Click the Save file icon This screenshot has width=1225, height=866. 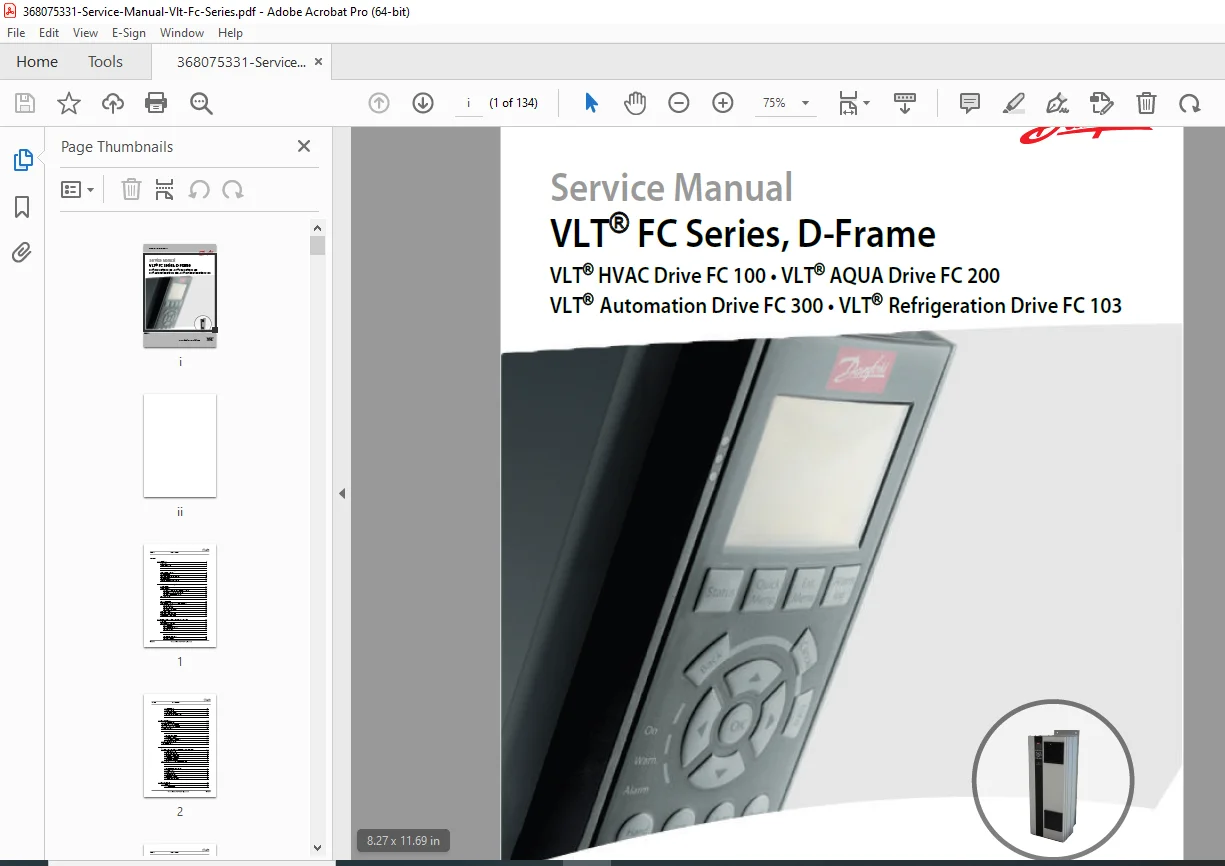point(25,103)
